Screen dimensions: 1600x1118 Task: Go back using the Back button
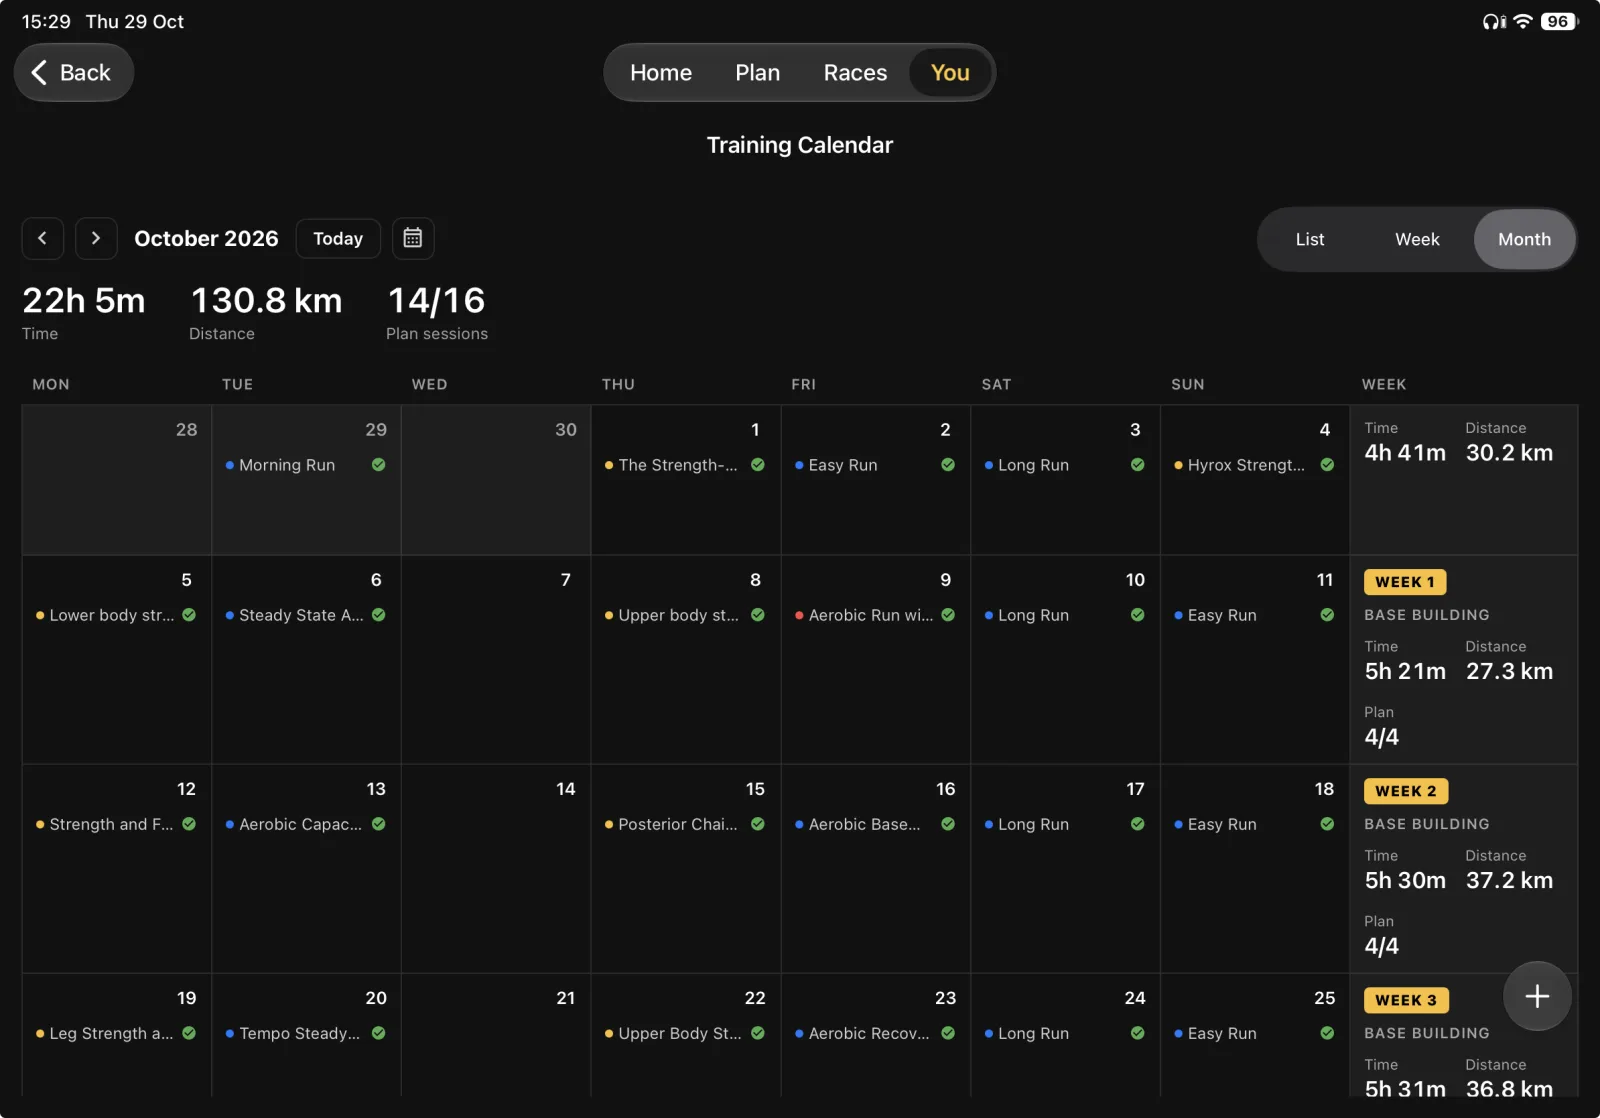[74, 72]
